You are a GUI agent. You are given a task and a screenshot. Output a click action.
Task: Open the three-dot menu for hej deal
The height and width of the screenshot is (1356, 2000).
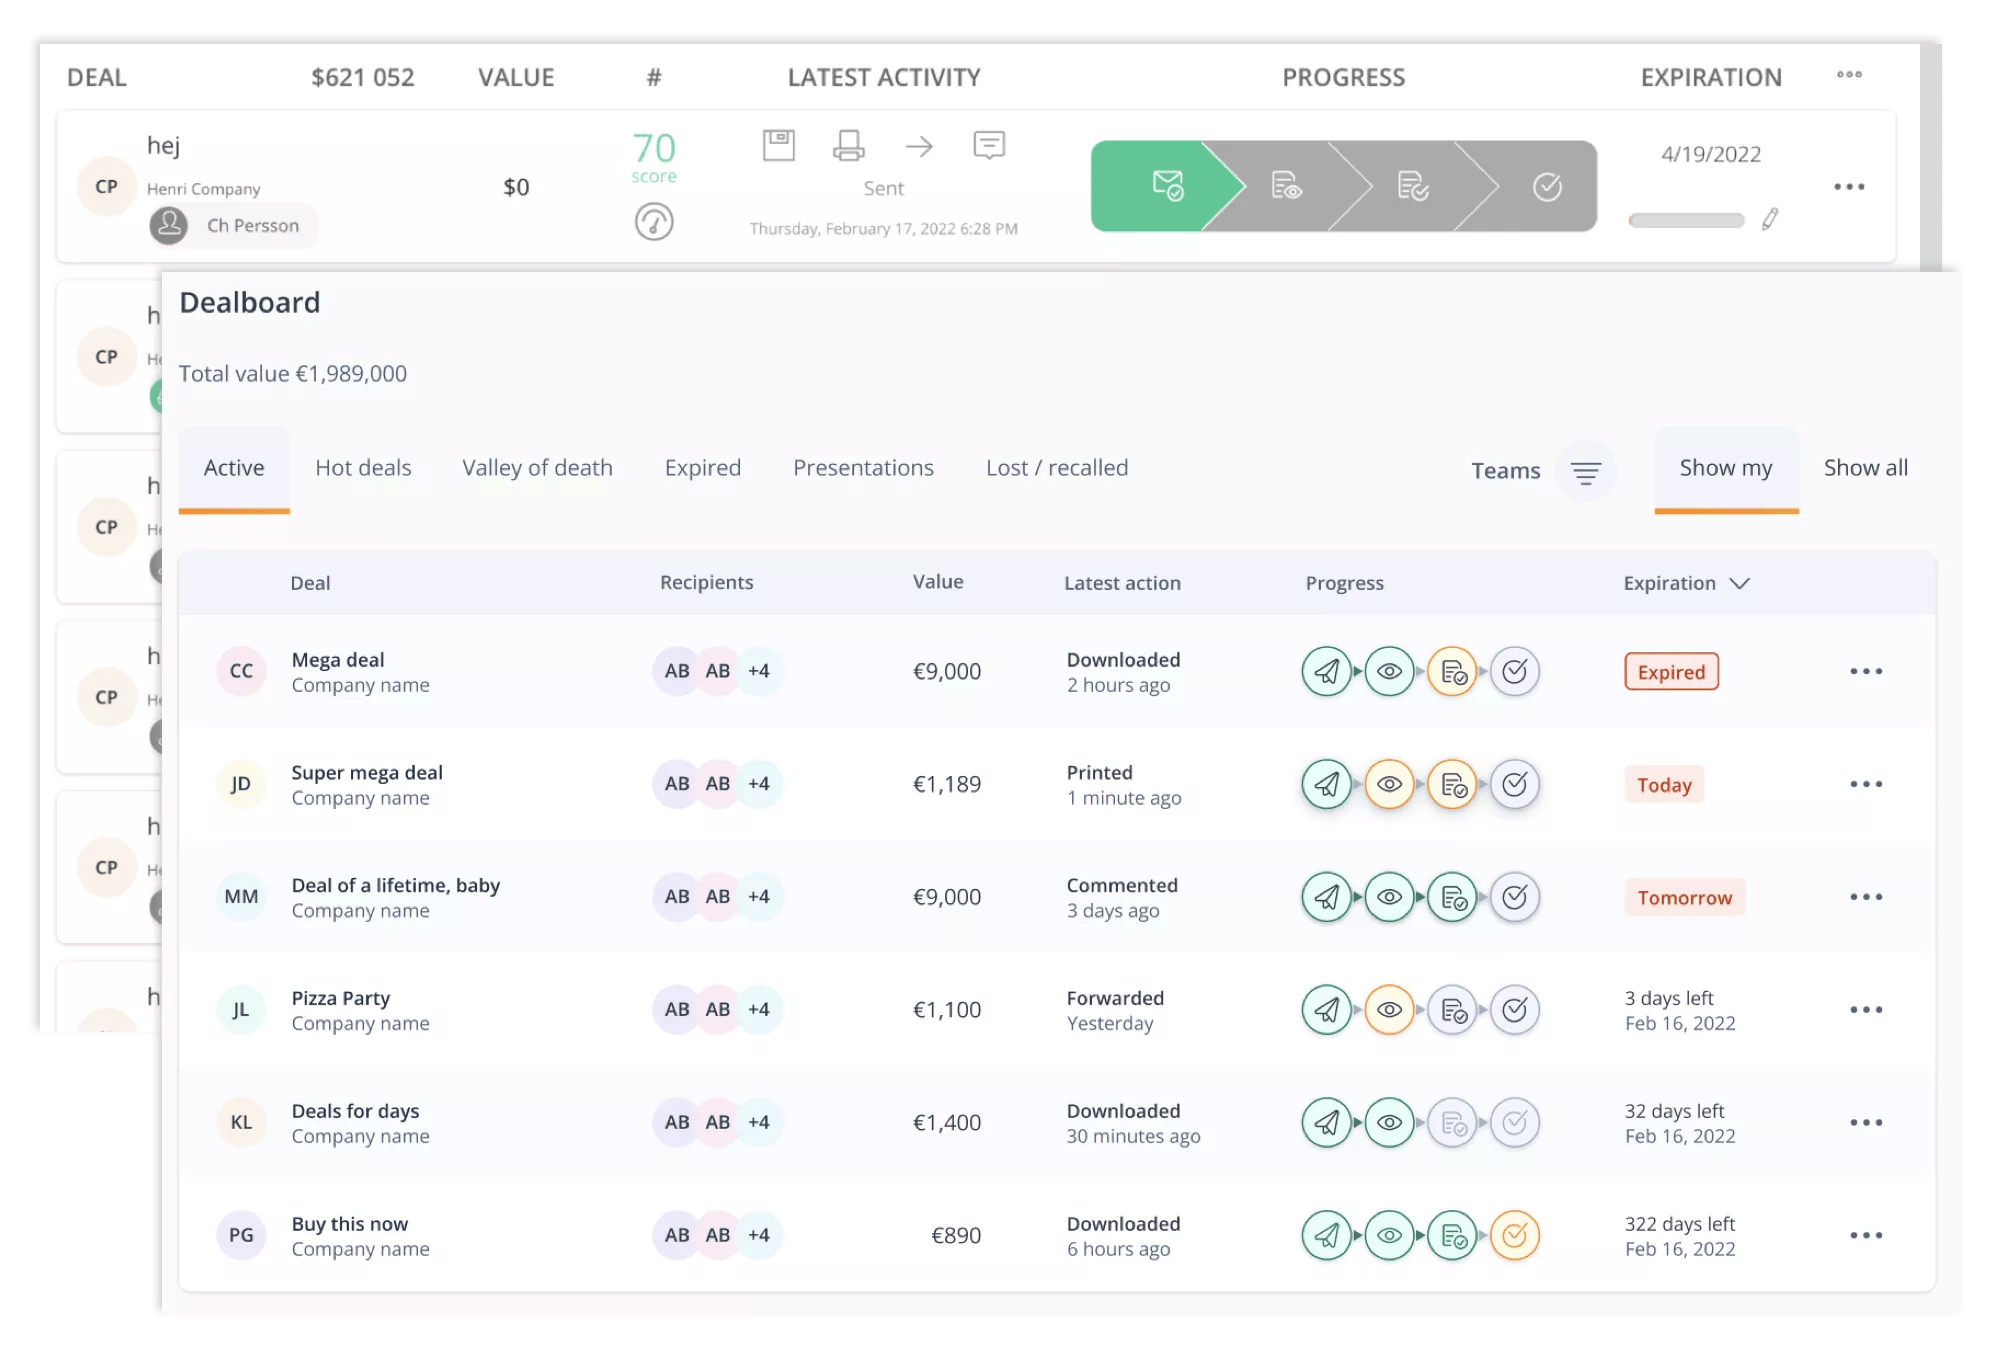1848,187
